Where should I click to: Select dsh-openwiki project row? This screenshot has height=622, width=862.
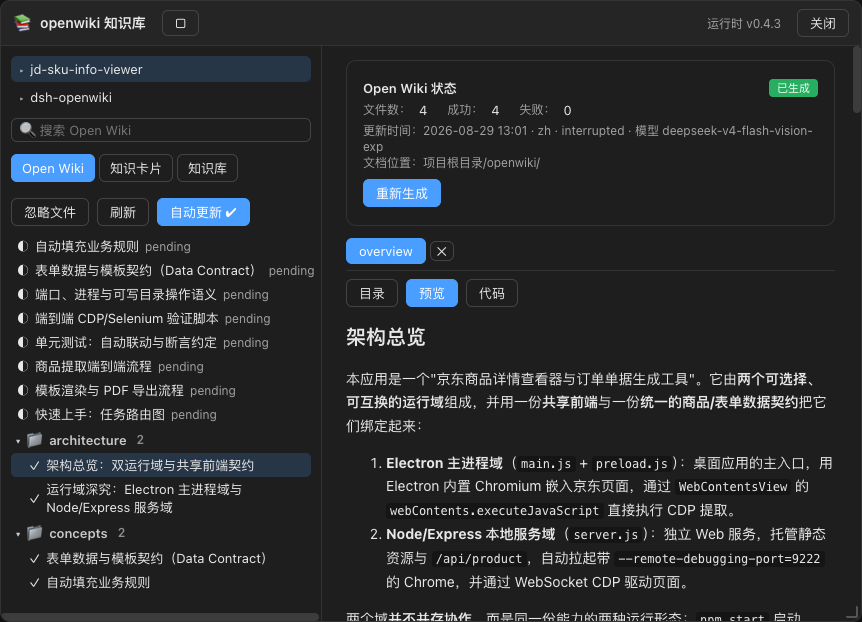[161, 97]
